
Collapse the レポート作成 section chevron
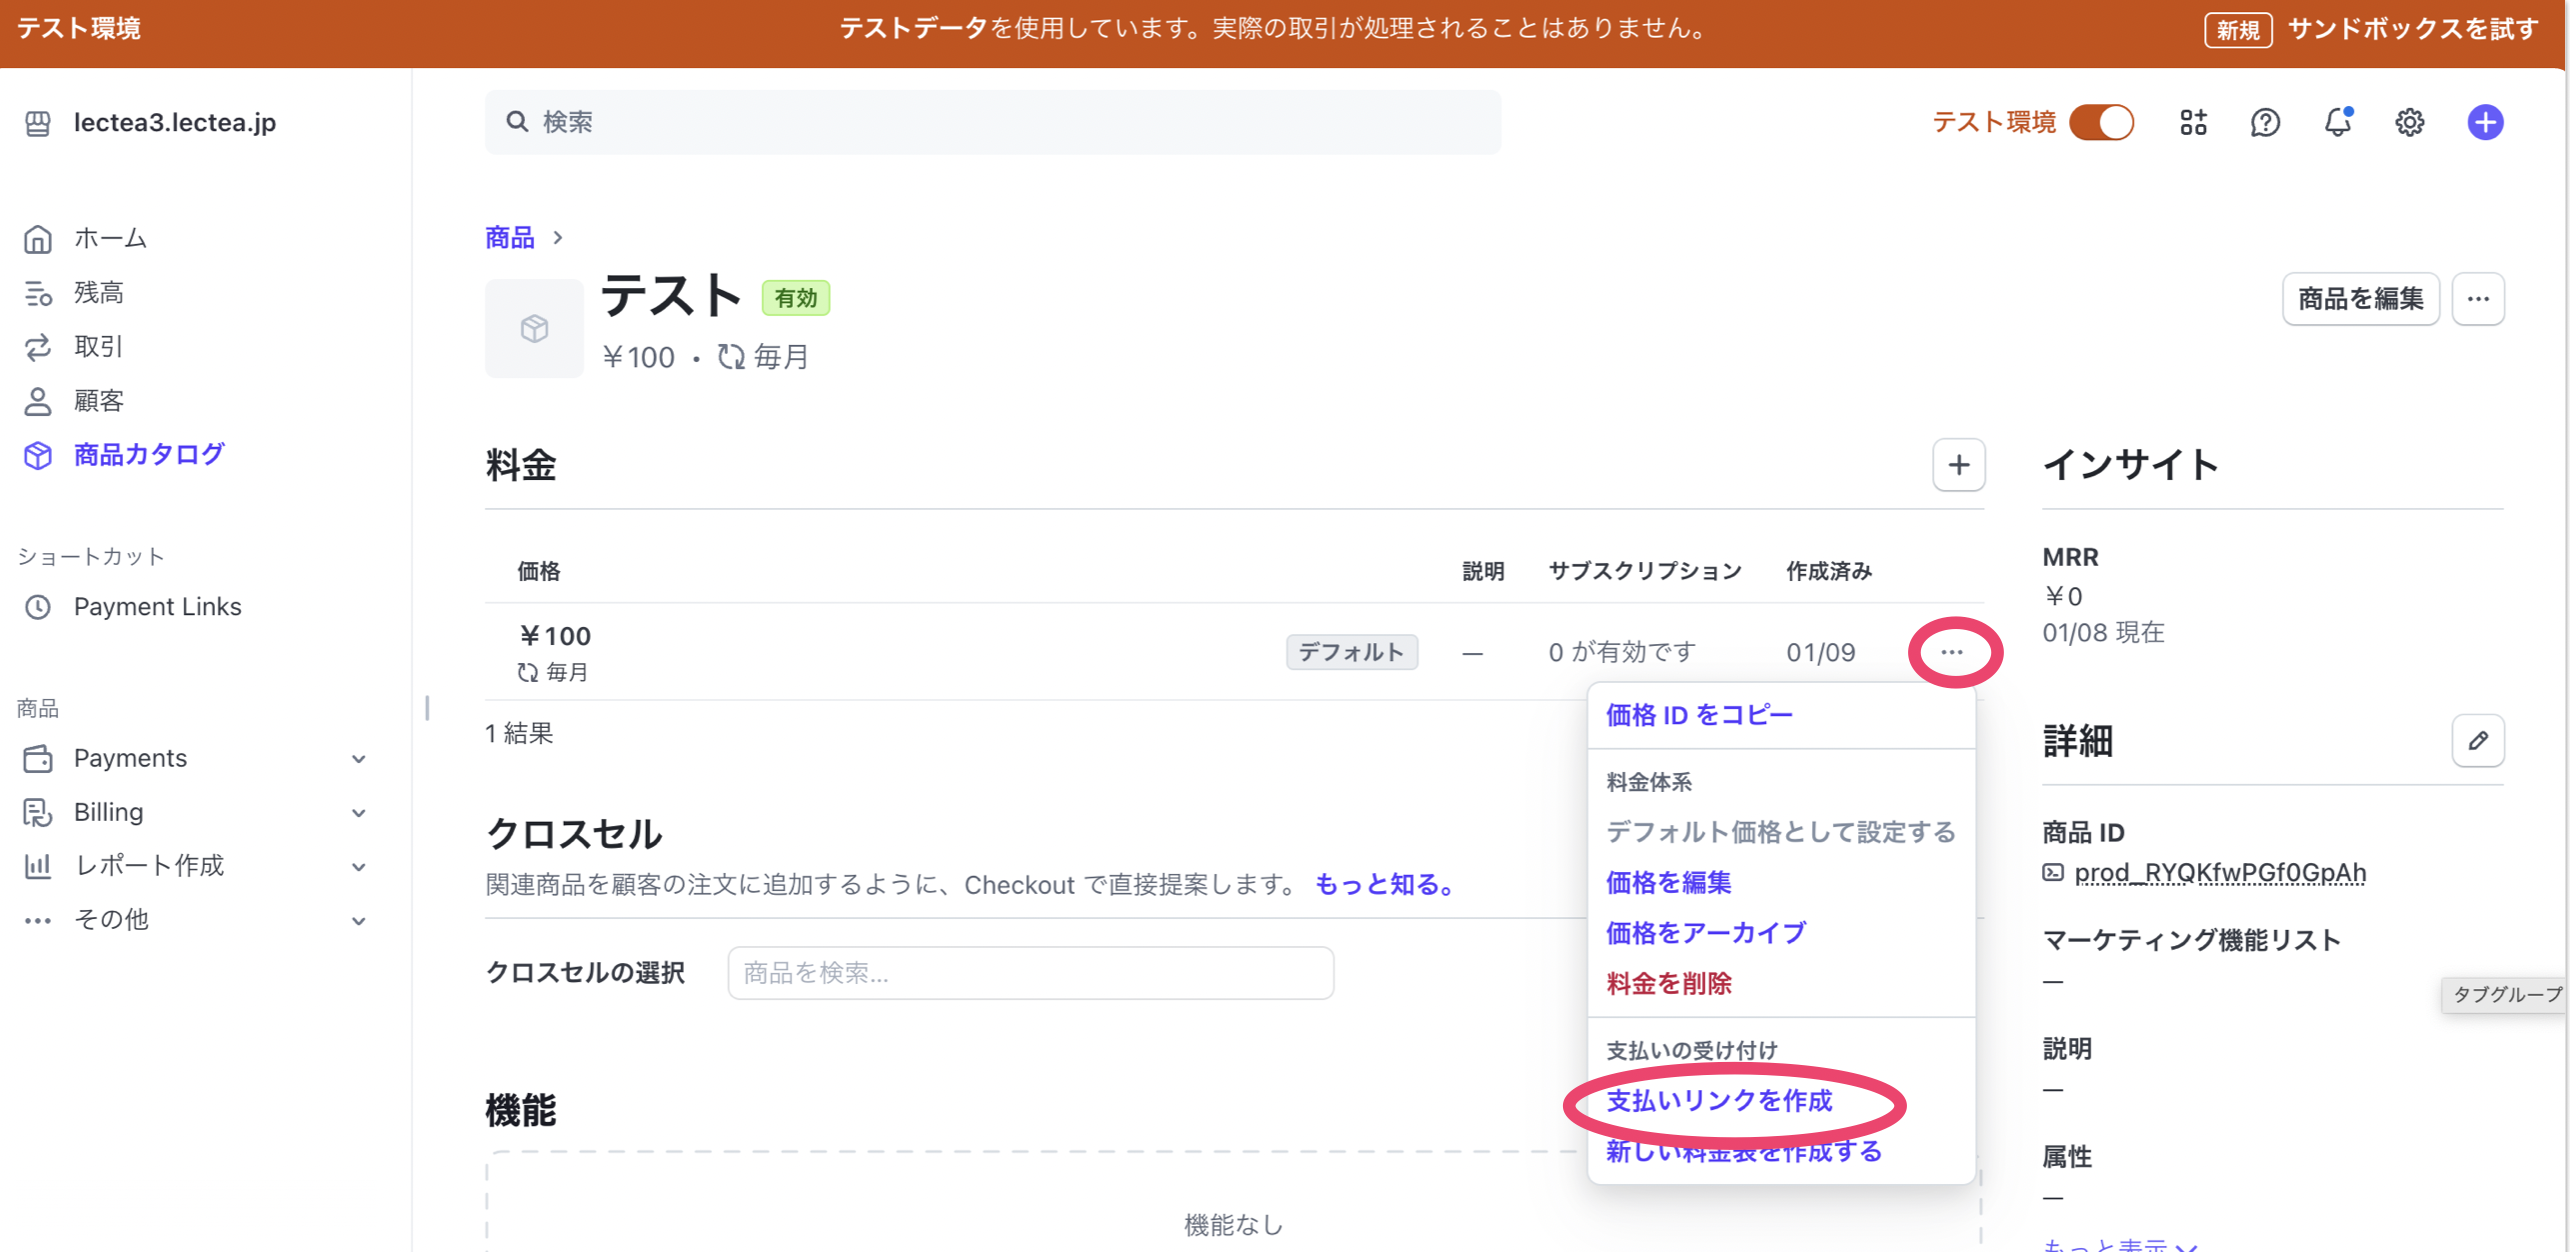[x=359, y=866]
